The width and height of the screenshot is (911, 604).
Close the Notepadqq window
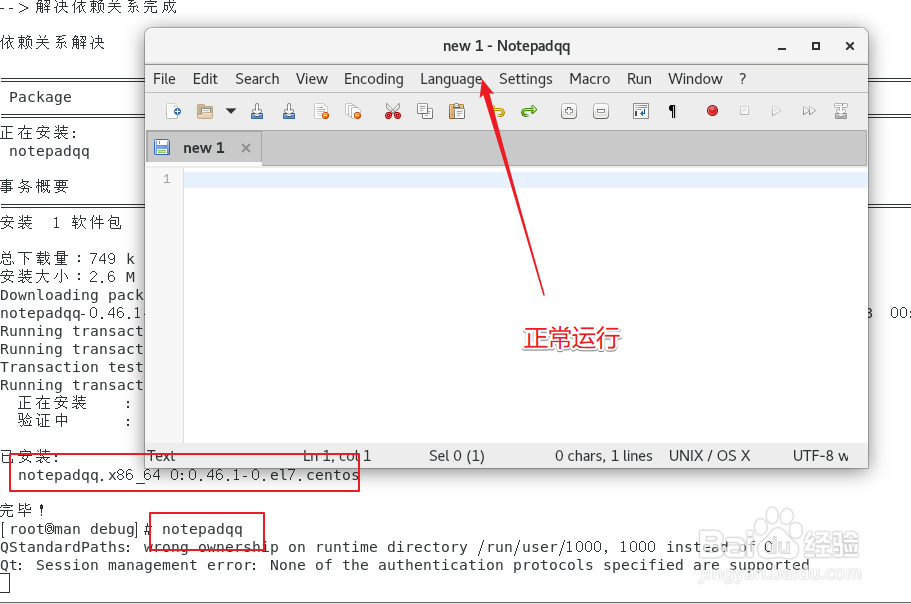pyautogui.click(x=849, y=46)
